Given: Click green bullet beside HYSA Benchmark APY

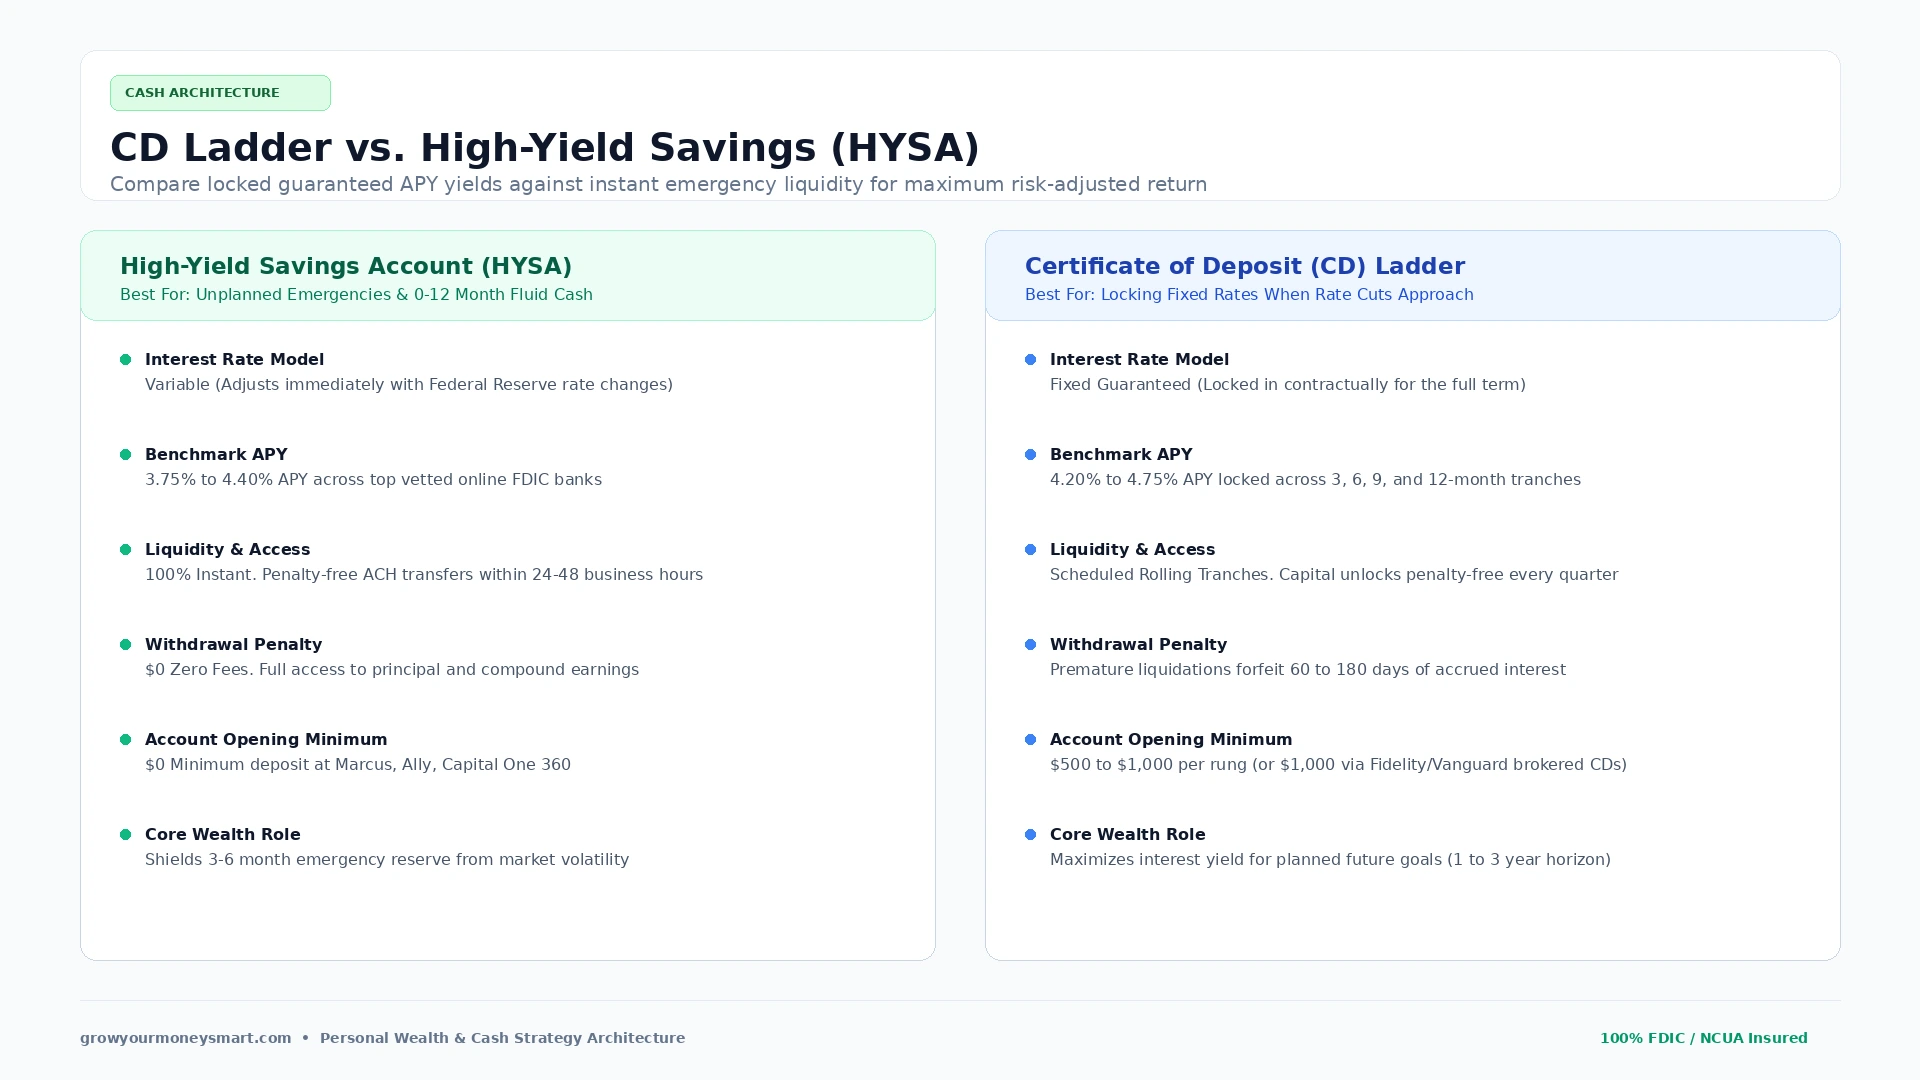Looking at the screenshot, I should pyautogui.click(x=126, y=455).
